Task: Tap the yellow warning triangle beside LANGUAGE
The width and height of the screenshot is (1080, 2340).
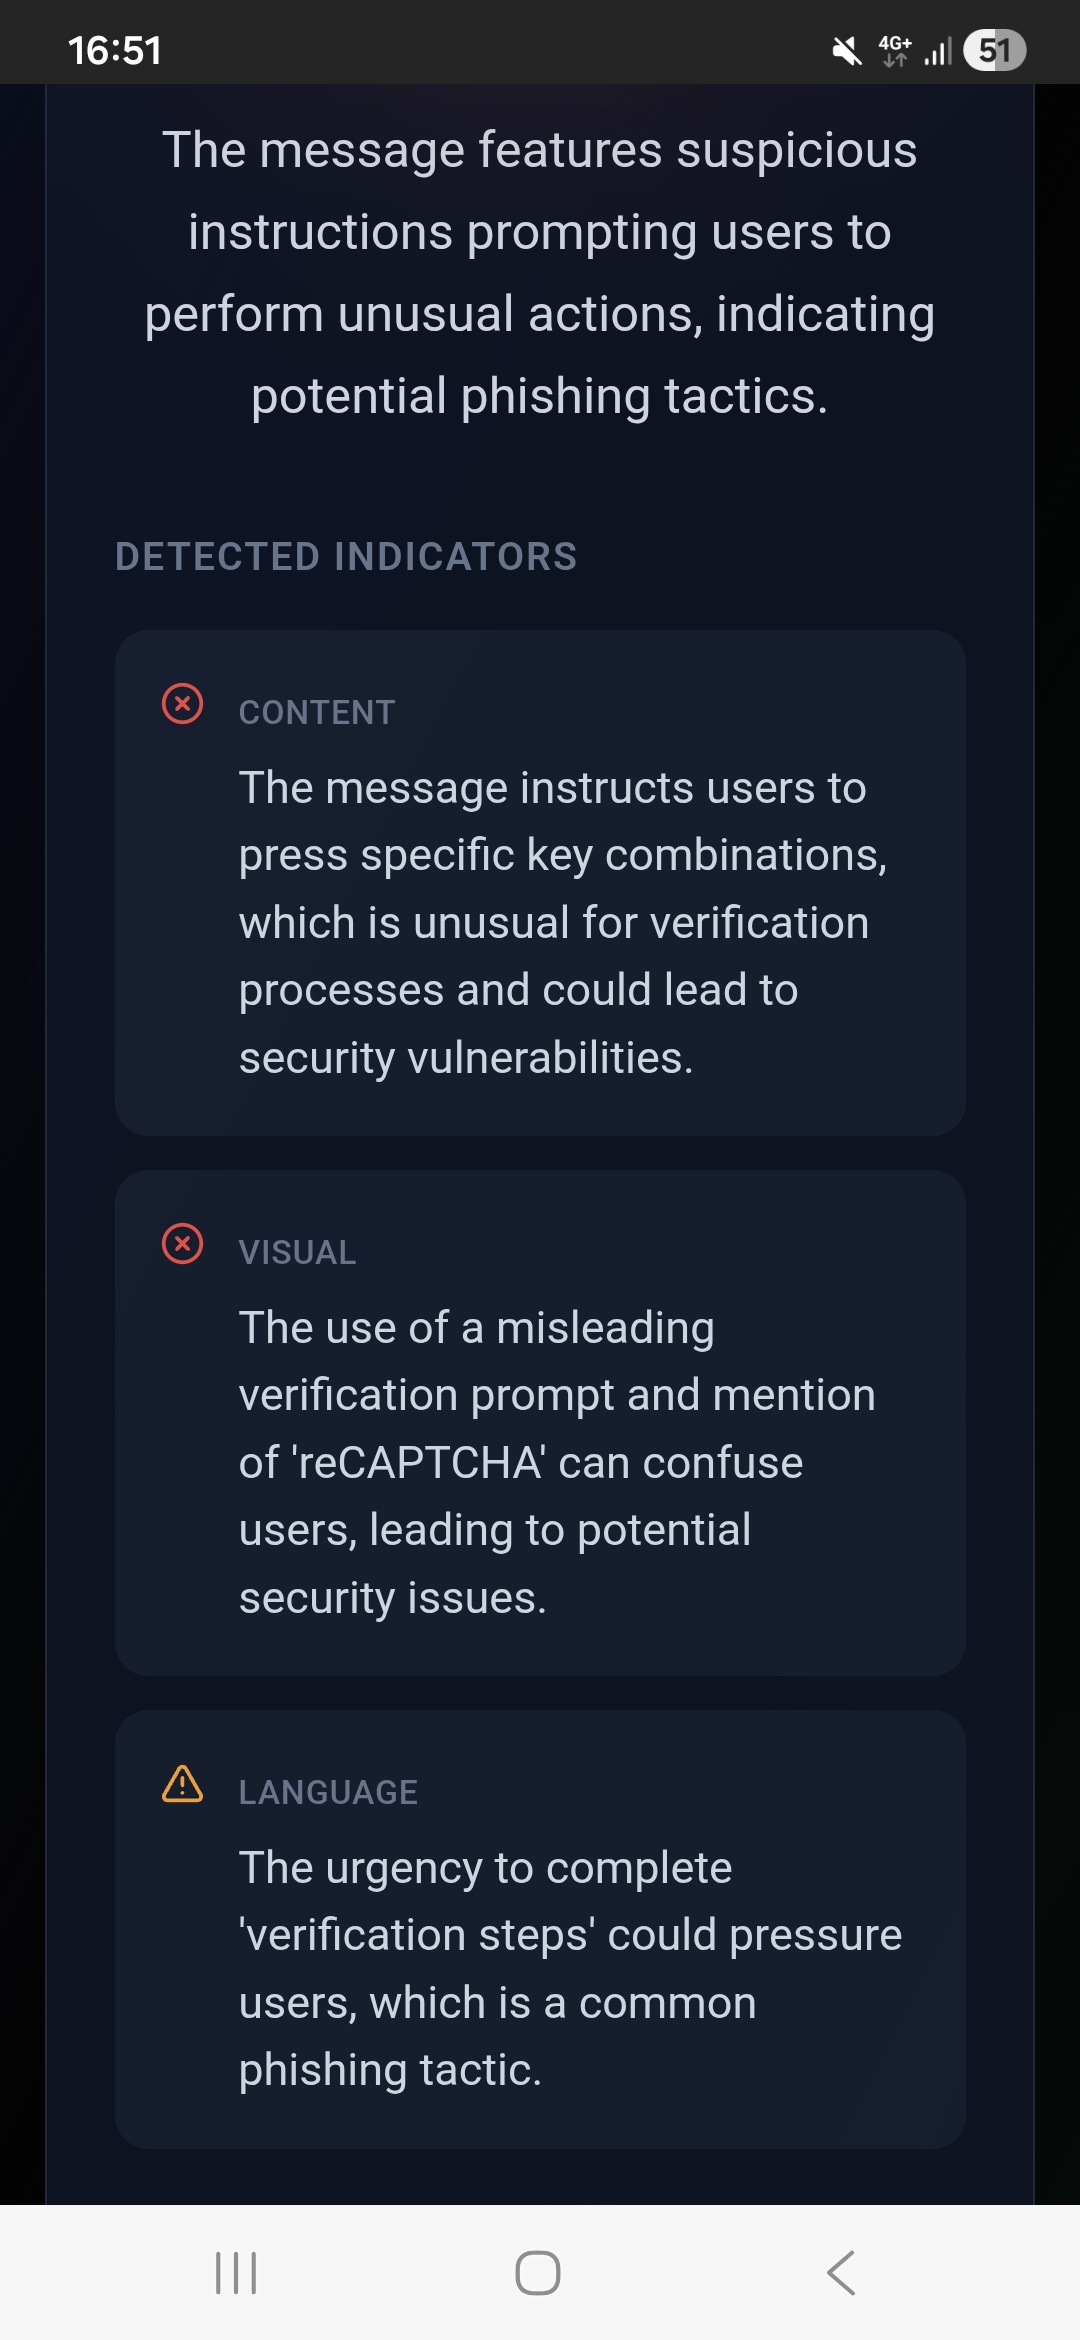Action: coord(182,1784)
